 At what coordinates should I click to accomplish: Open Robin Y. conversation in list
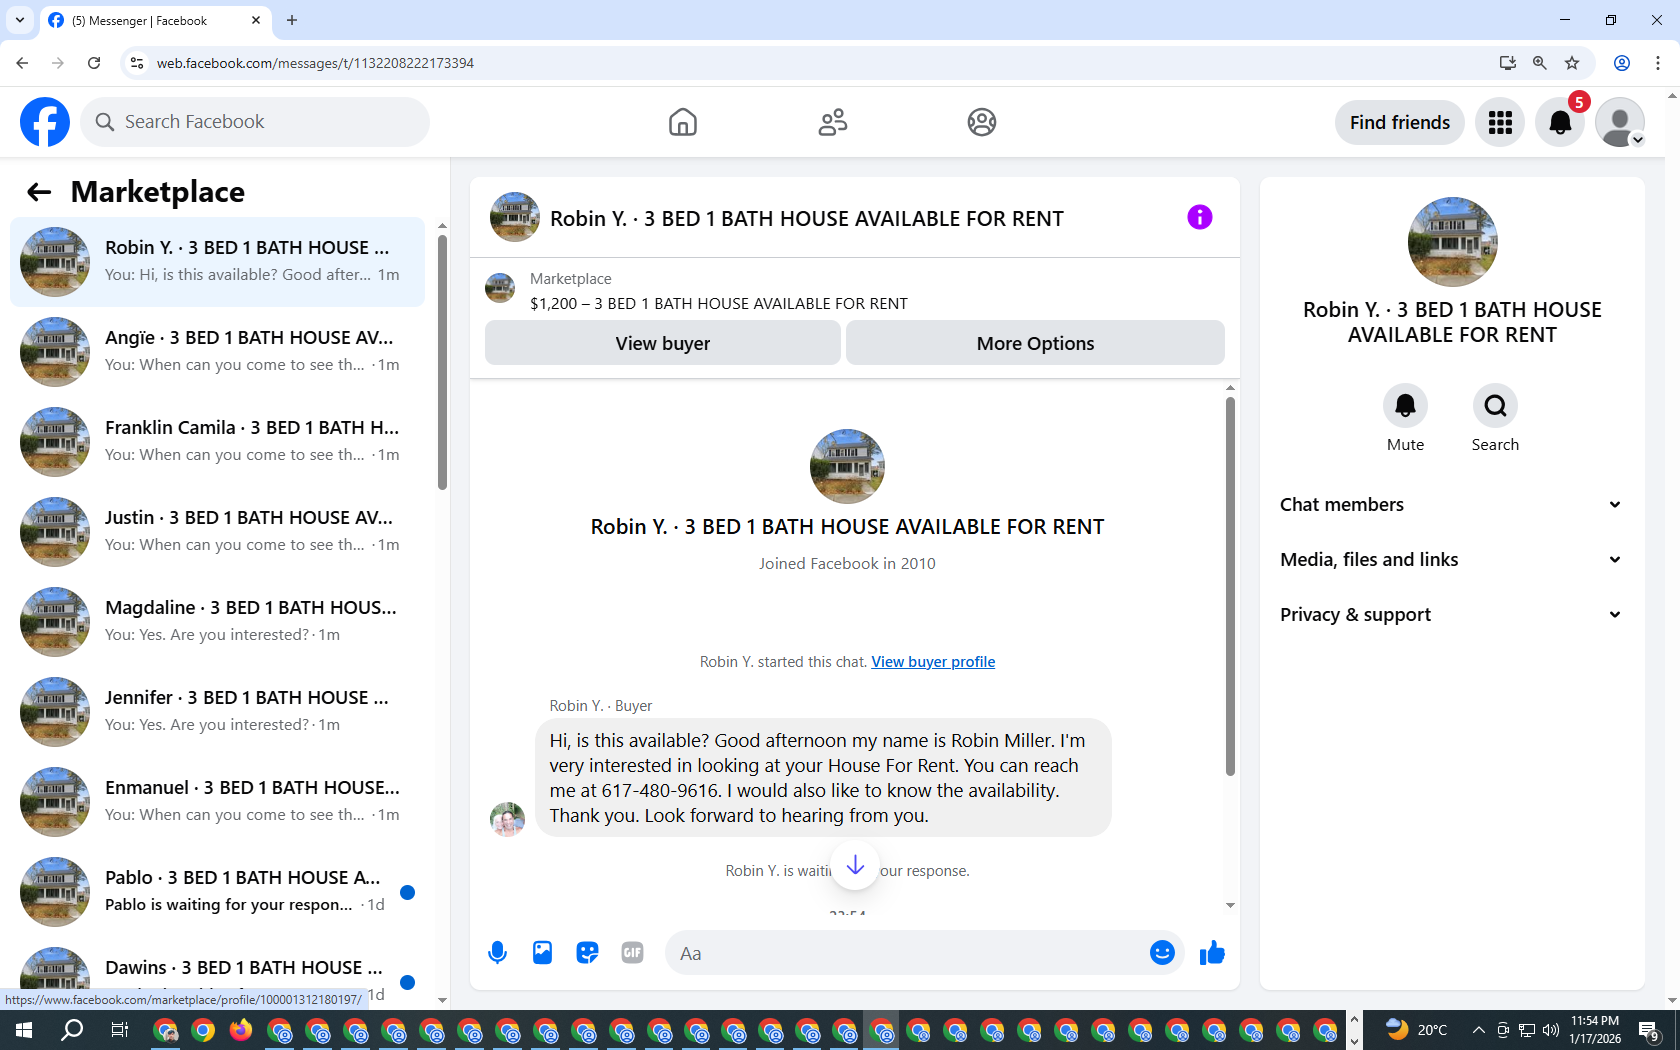(217, 261)
